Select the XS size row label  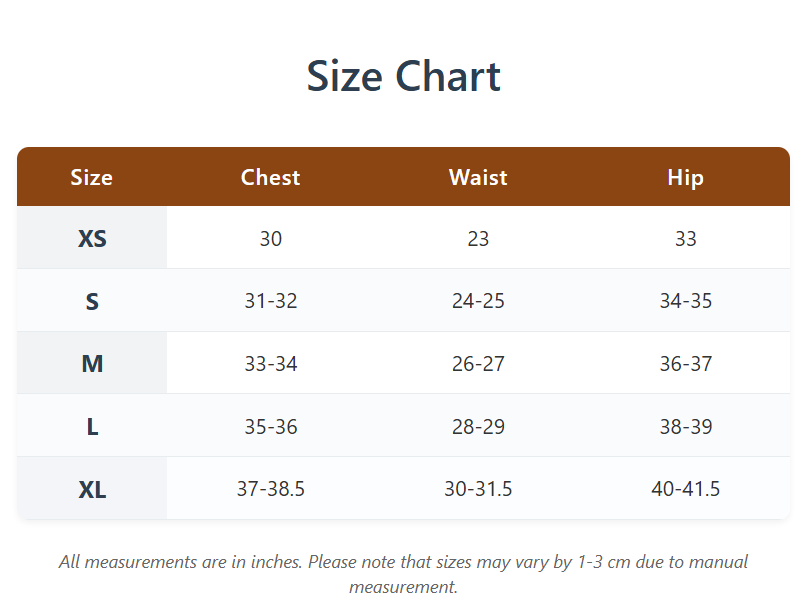[92, 239]
